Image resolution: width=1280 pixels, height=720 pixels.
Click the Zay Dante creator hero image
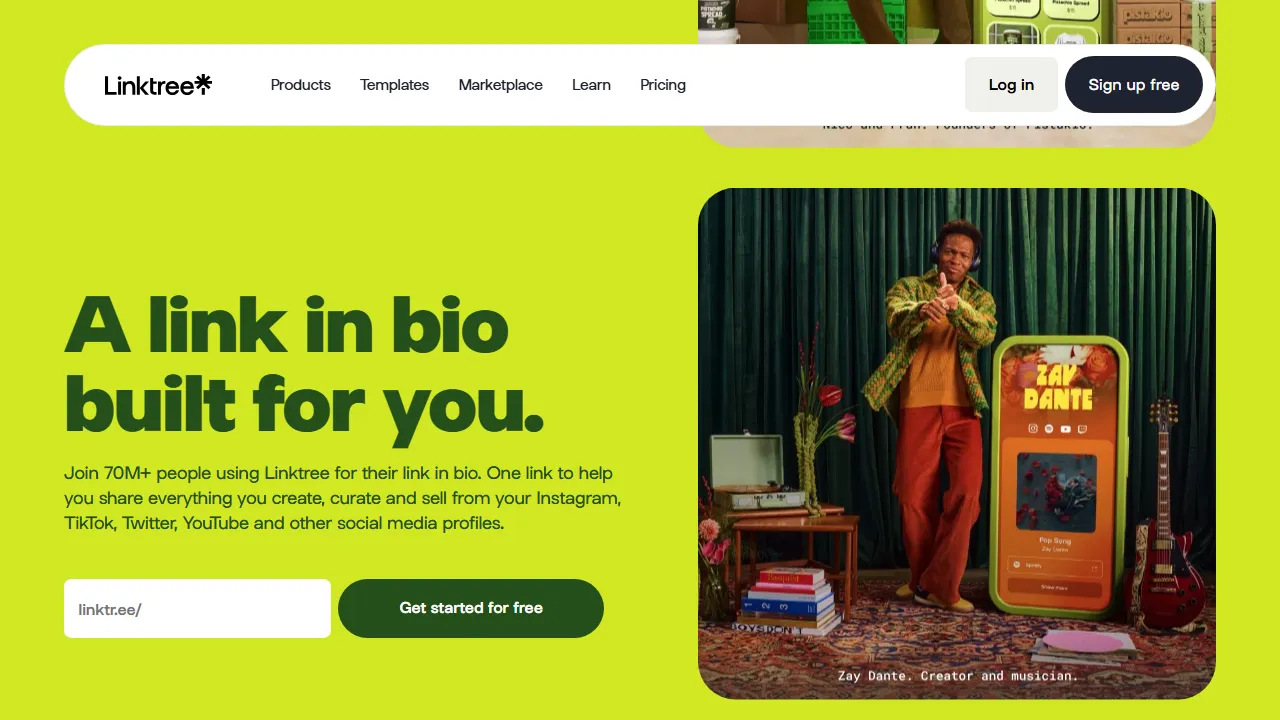pos(956,443)
